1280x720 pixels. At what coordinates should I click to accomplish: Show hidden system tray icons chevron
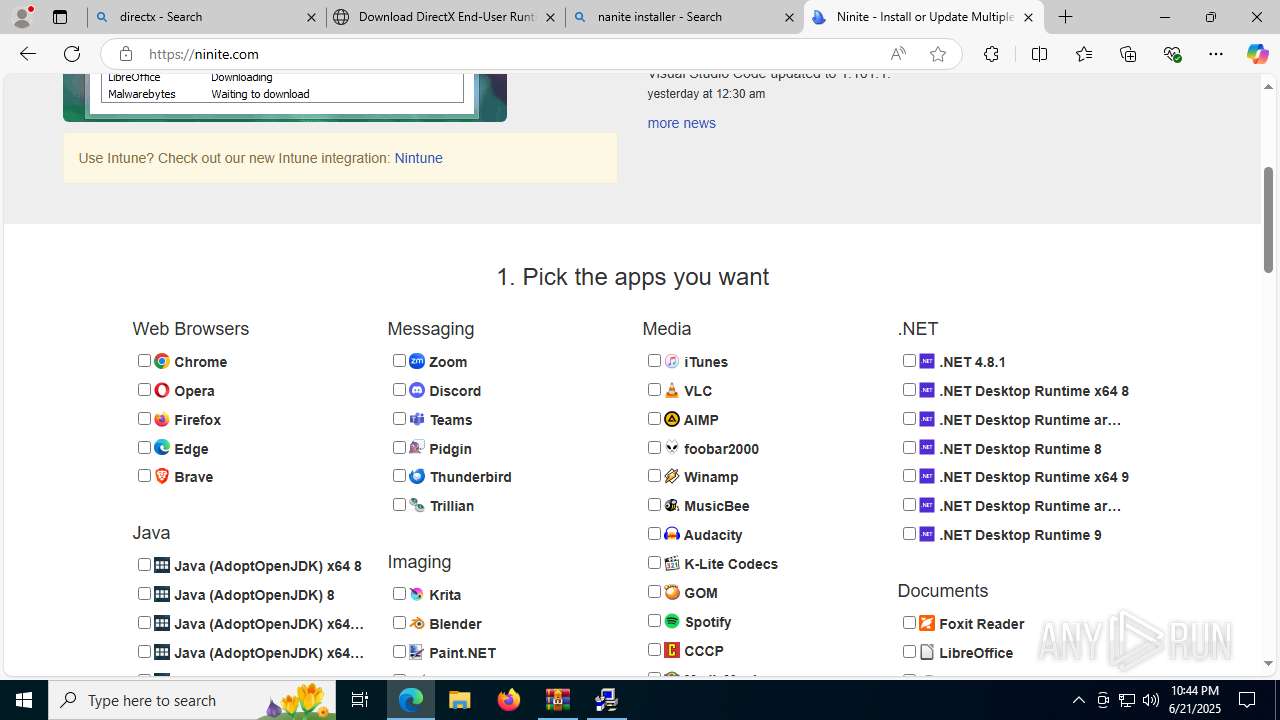click(x=1078, y=700)
